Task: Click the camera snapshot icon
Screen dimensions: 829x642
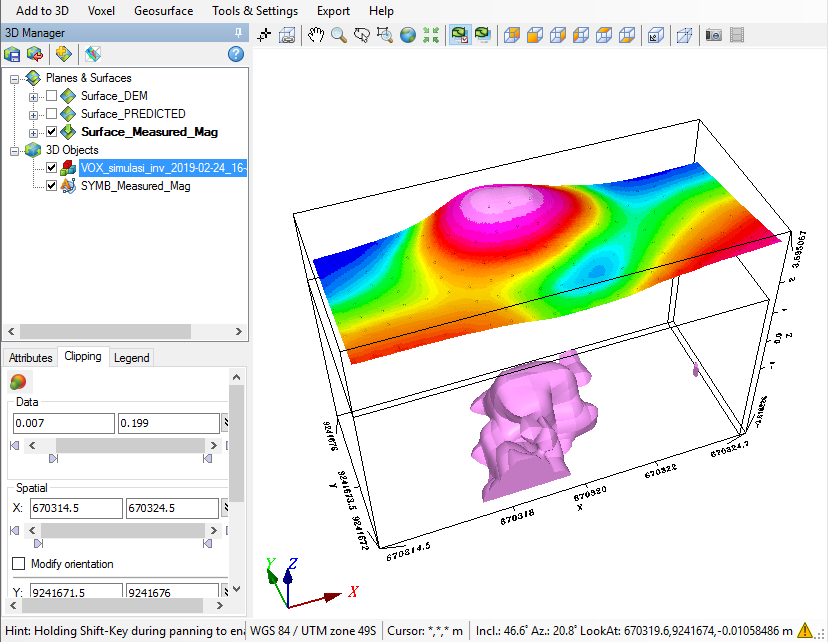Action: coord(714,35)
